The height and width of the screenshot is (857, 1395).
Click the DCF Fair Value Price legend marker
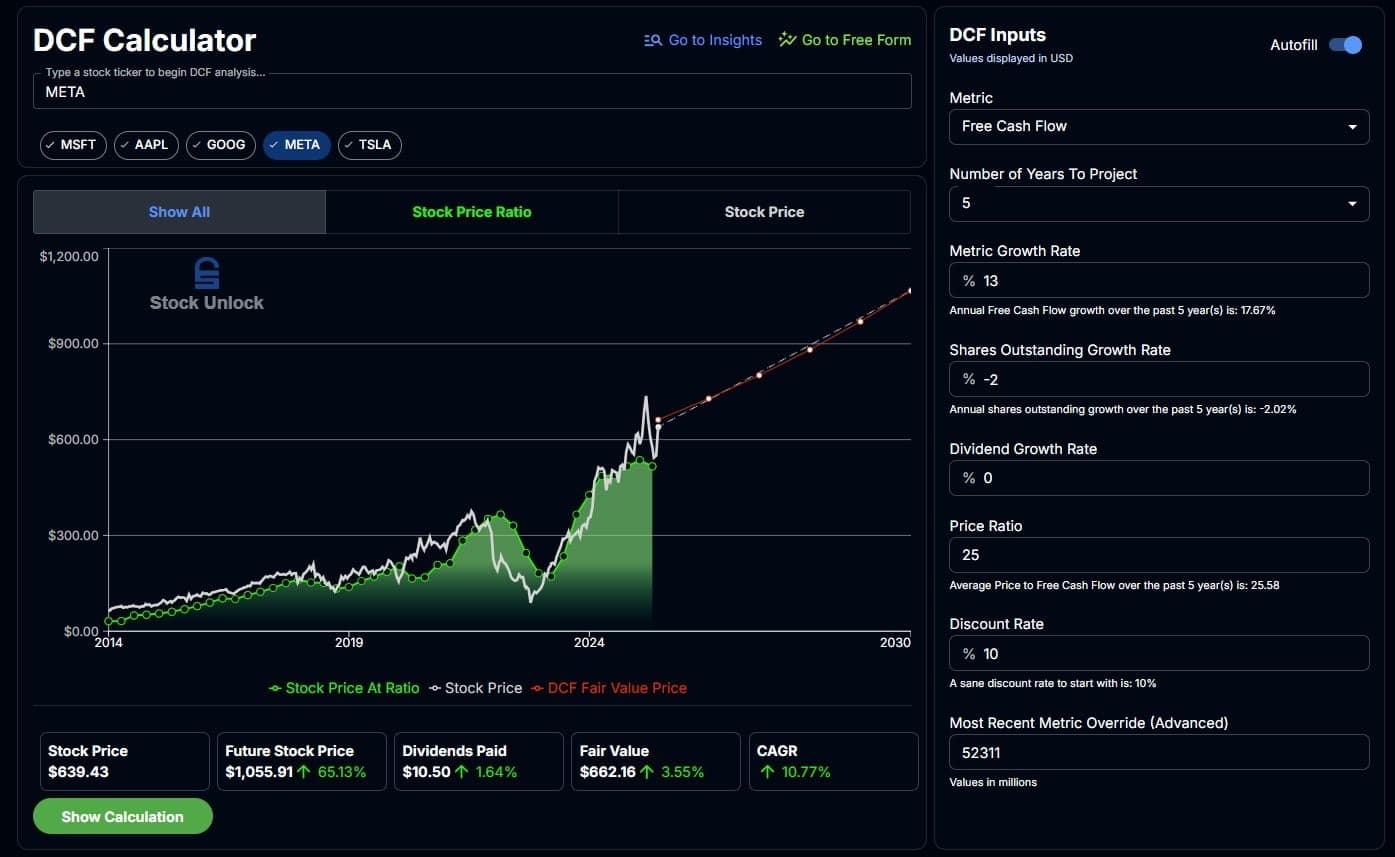pyautogui.click(x=538, y=688)
